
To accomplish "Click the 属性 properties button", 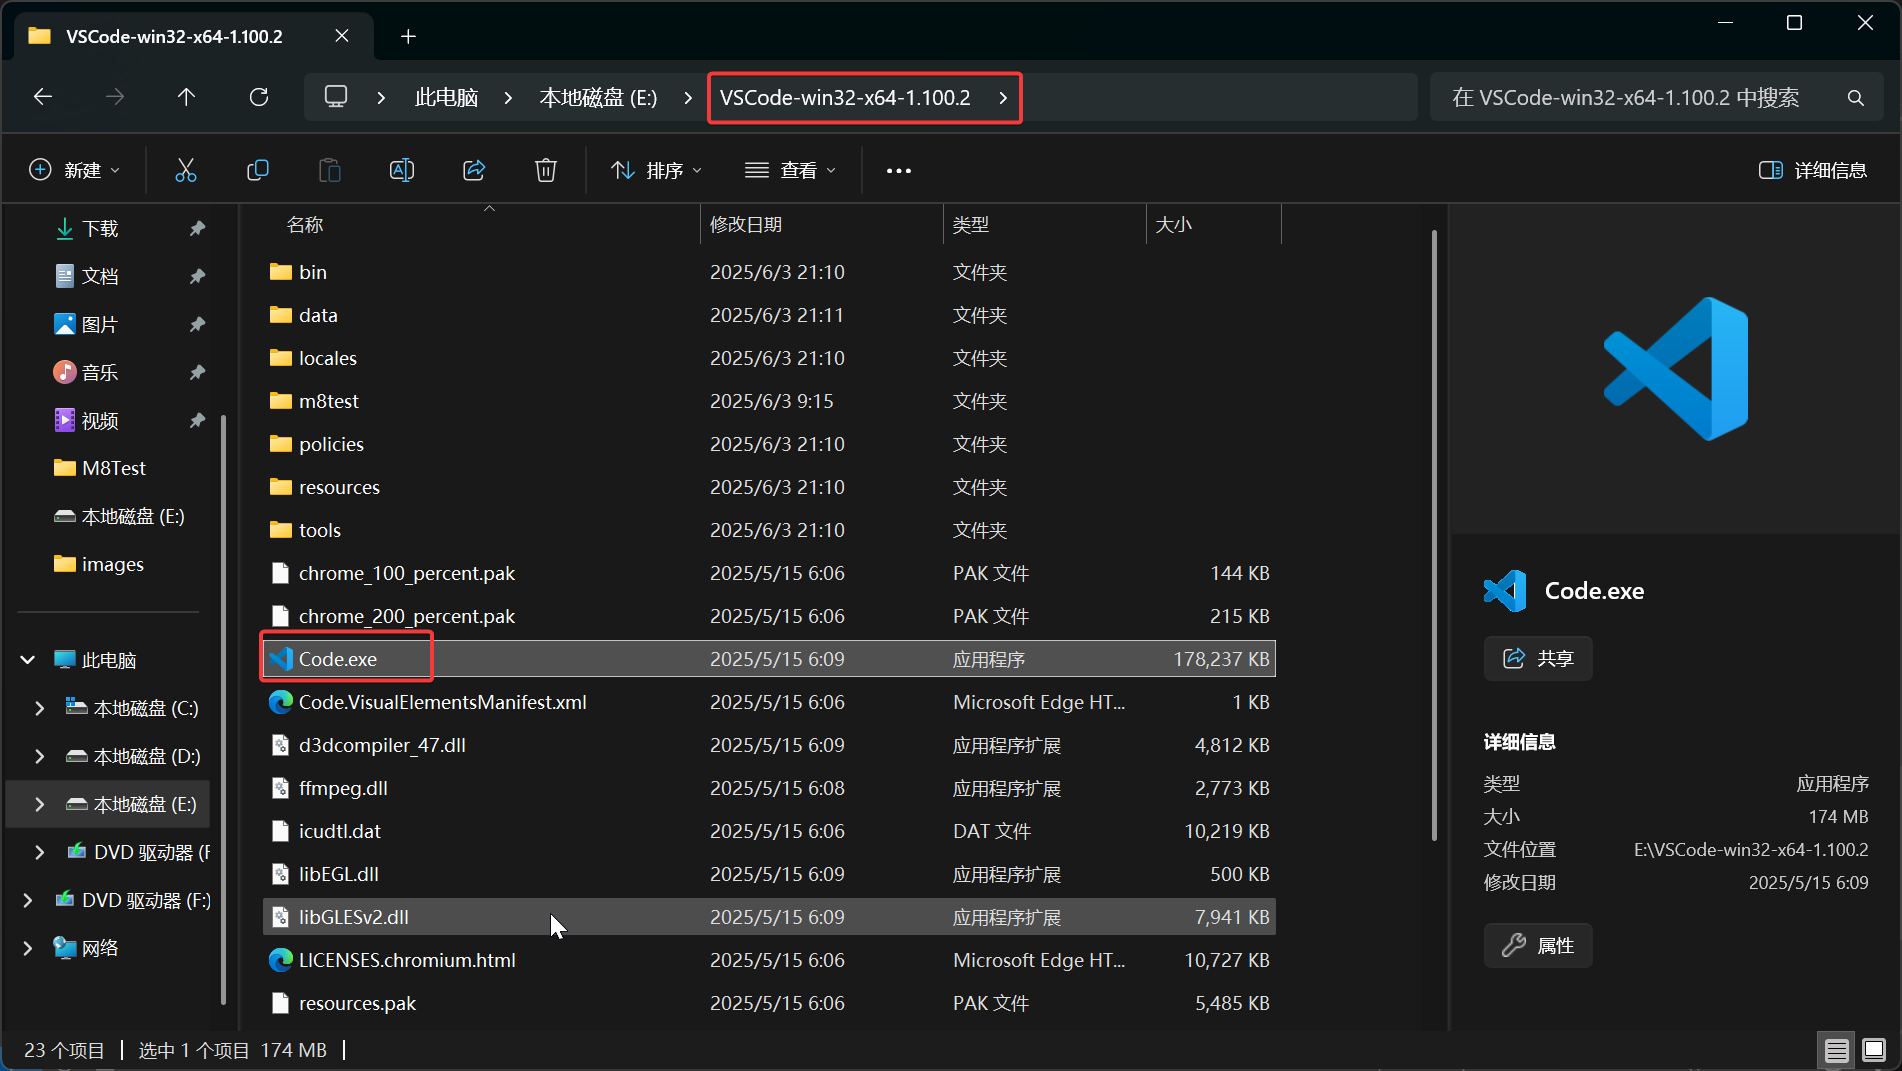I will [x=1538, y=945].
